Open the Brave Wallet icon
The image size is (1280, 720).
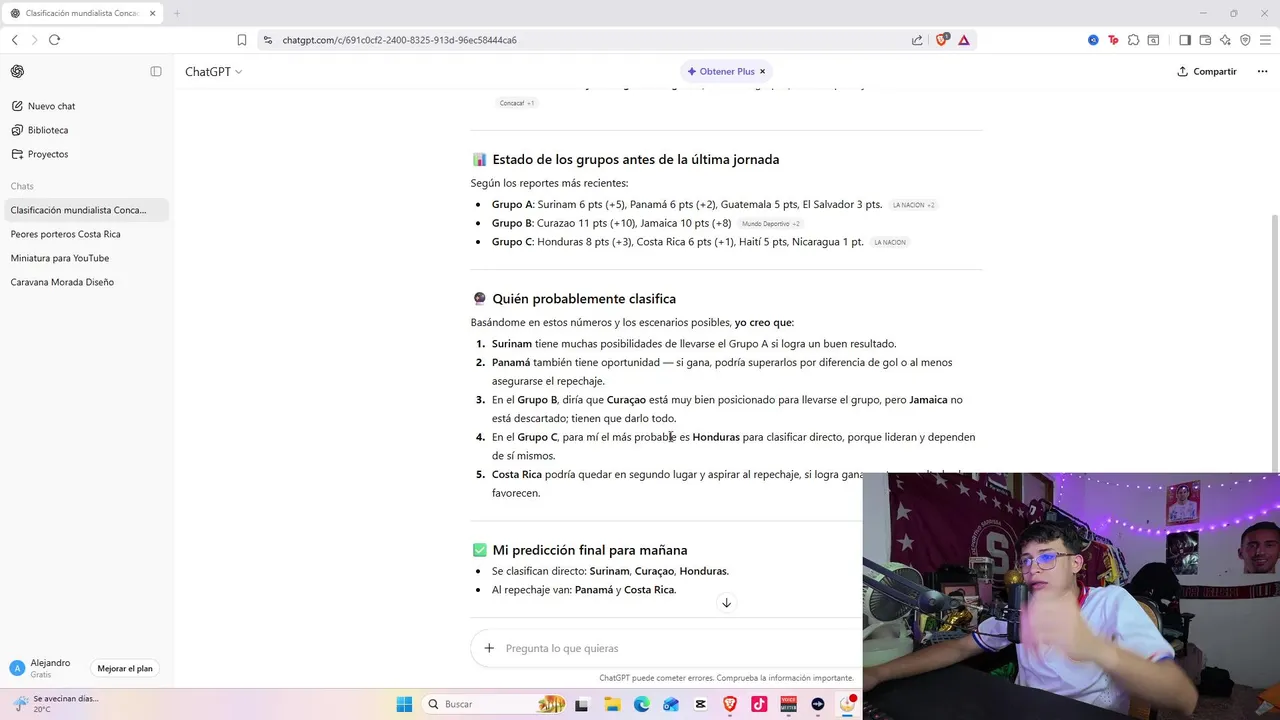click(x=1205, y=40)
